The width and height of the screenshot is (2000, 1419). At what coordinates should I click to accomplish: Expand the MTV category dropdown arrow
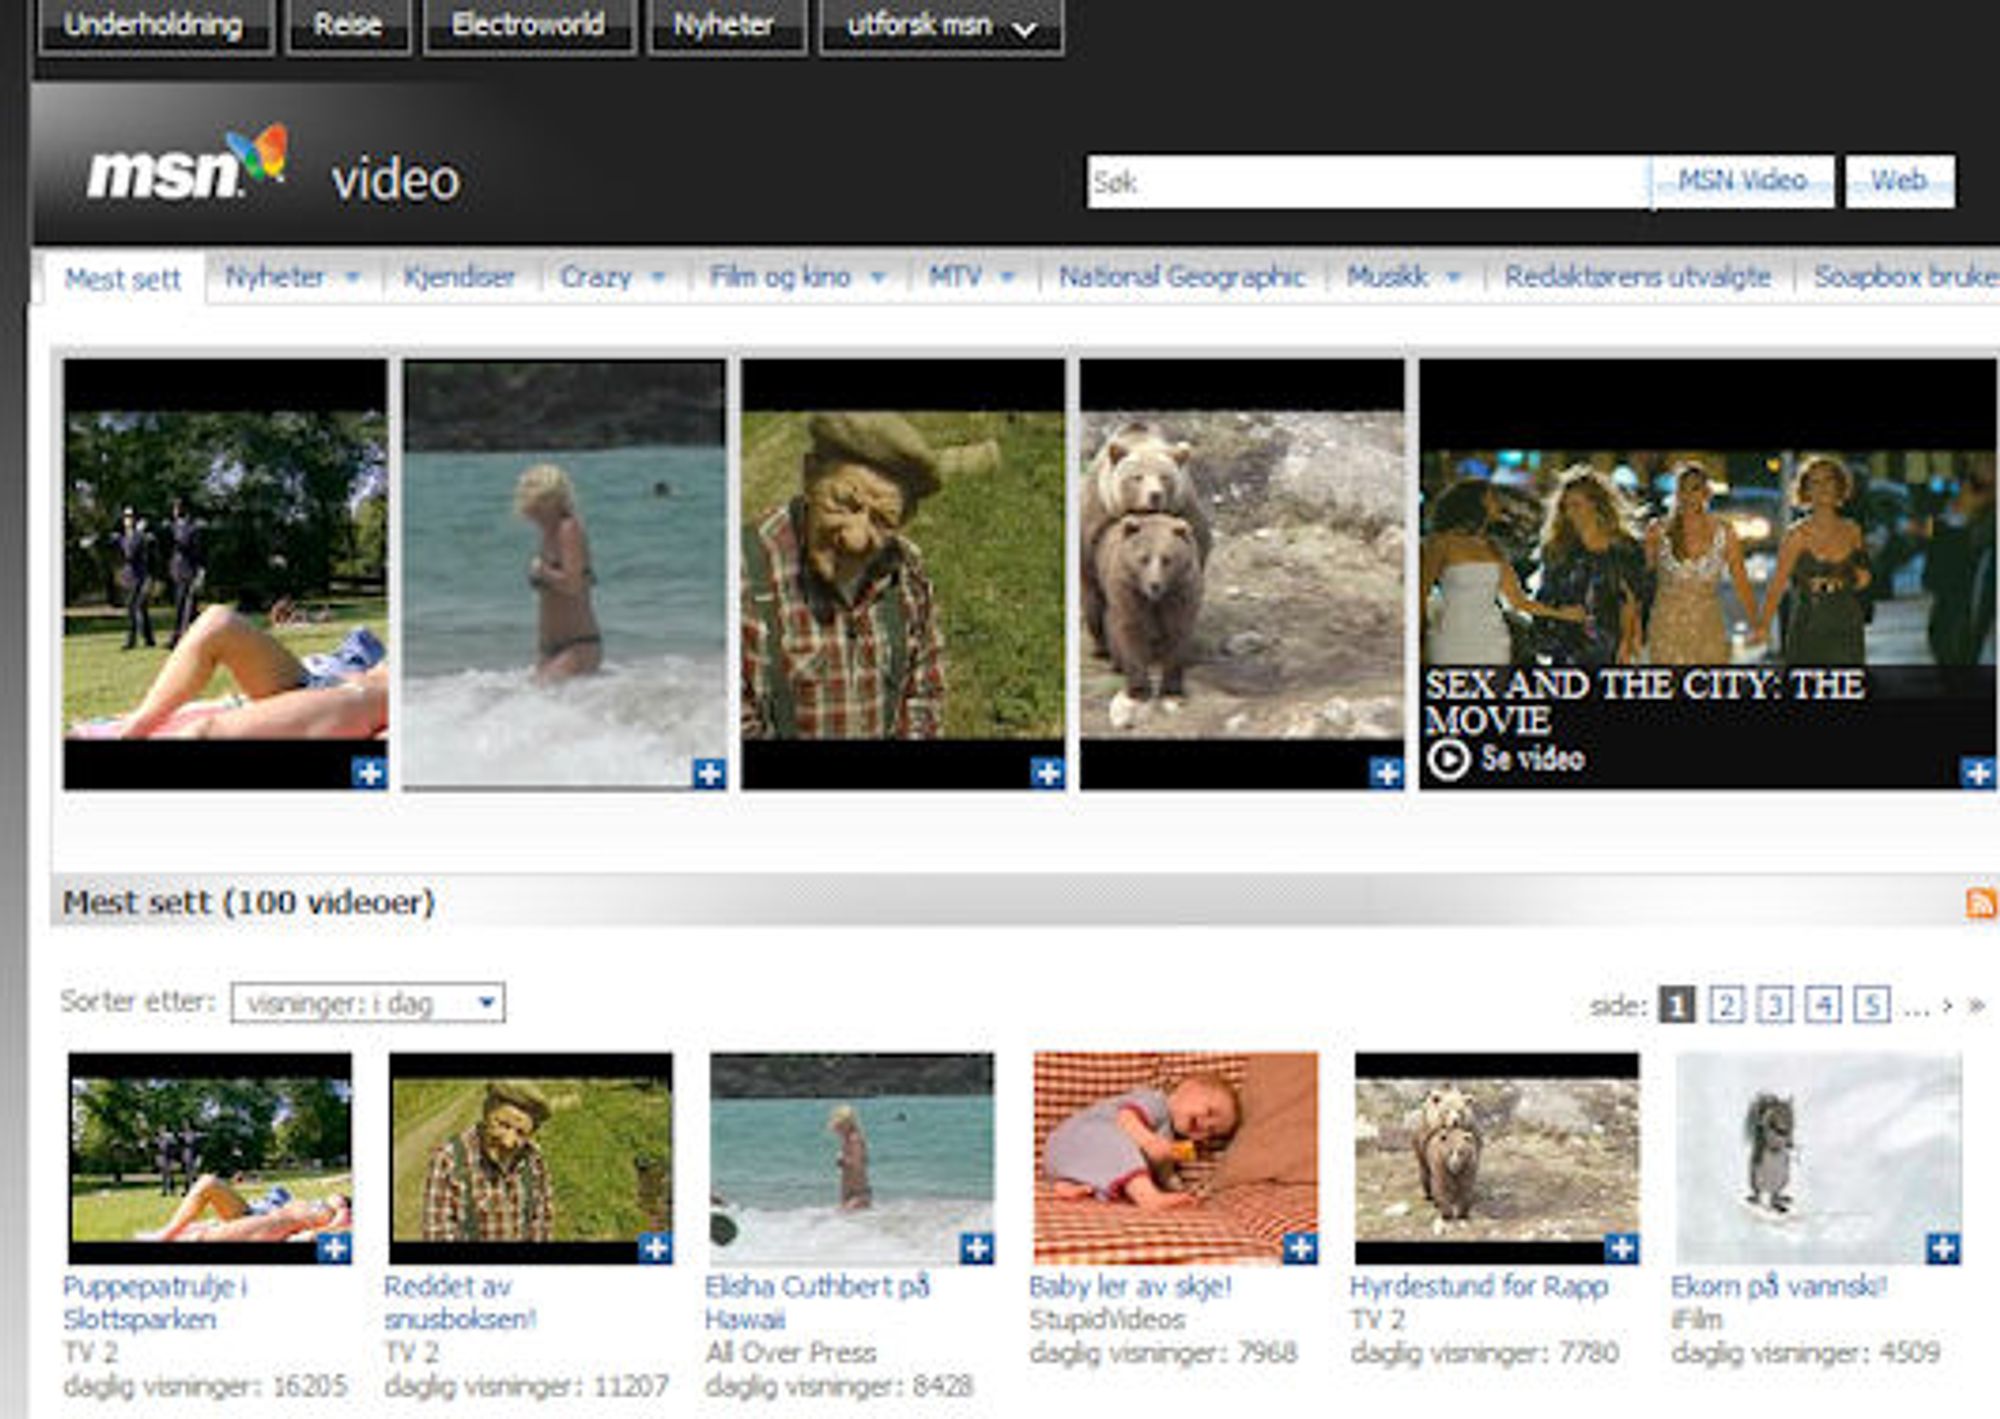(1007, 277)
